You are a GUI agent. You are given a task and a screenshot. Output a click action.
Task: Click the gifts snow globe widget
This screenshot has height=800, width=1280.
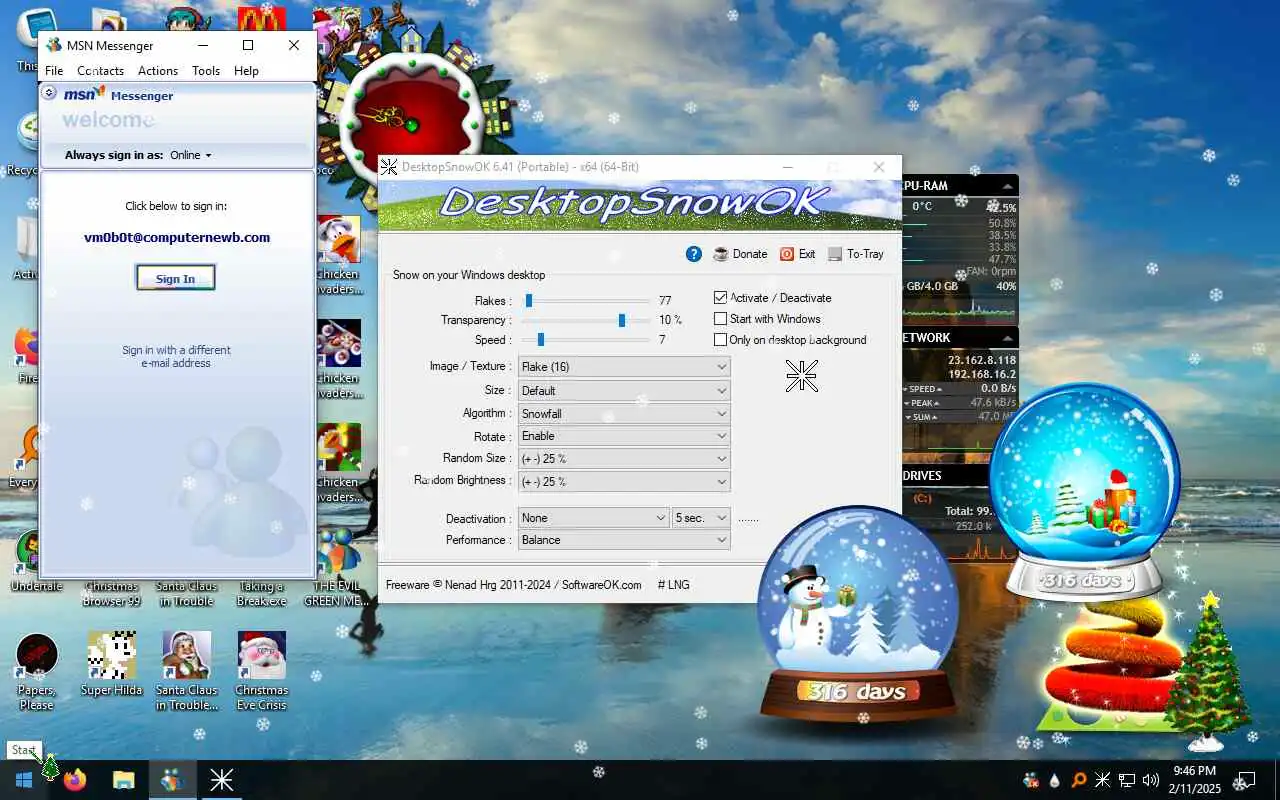1085,492
